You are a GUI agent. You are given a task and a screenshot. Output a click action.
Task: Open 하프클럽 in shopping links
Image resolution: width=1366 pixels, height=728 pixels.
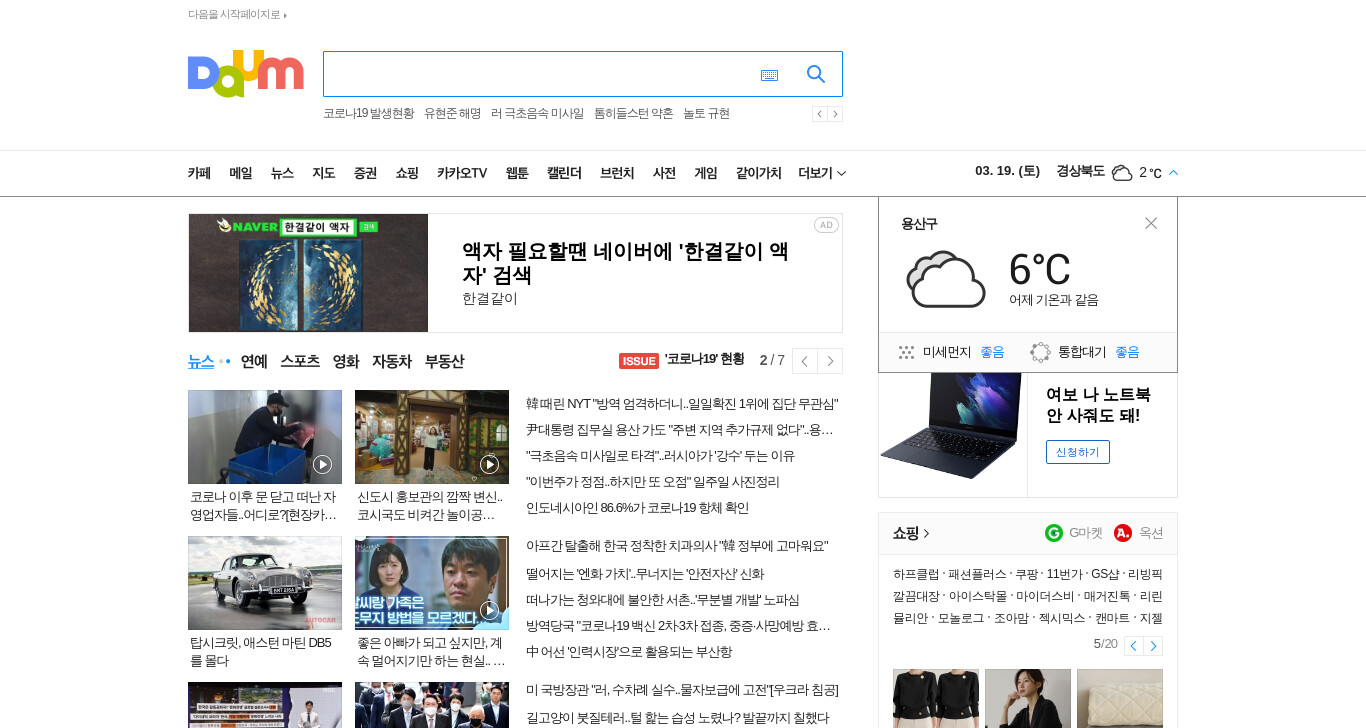pos(916,574)
